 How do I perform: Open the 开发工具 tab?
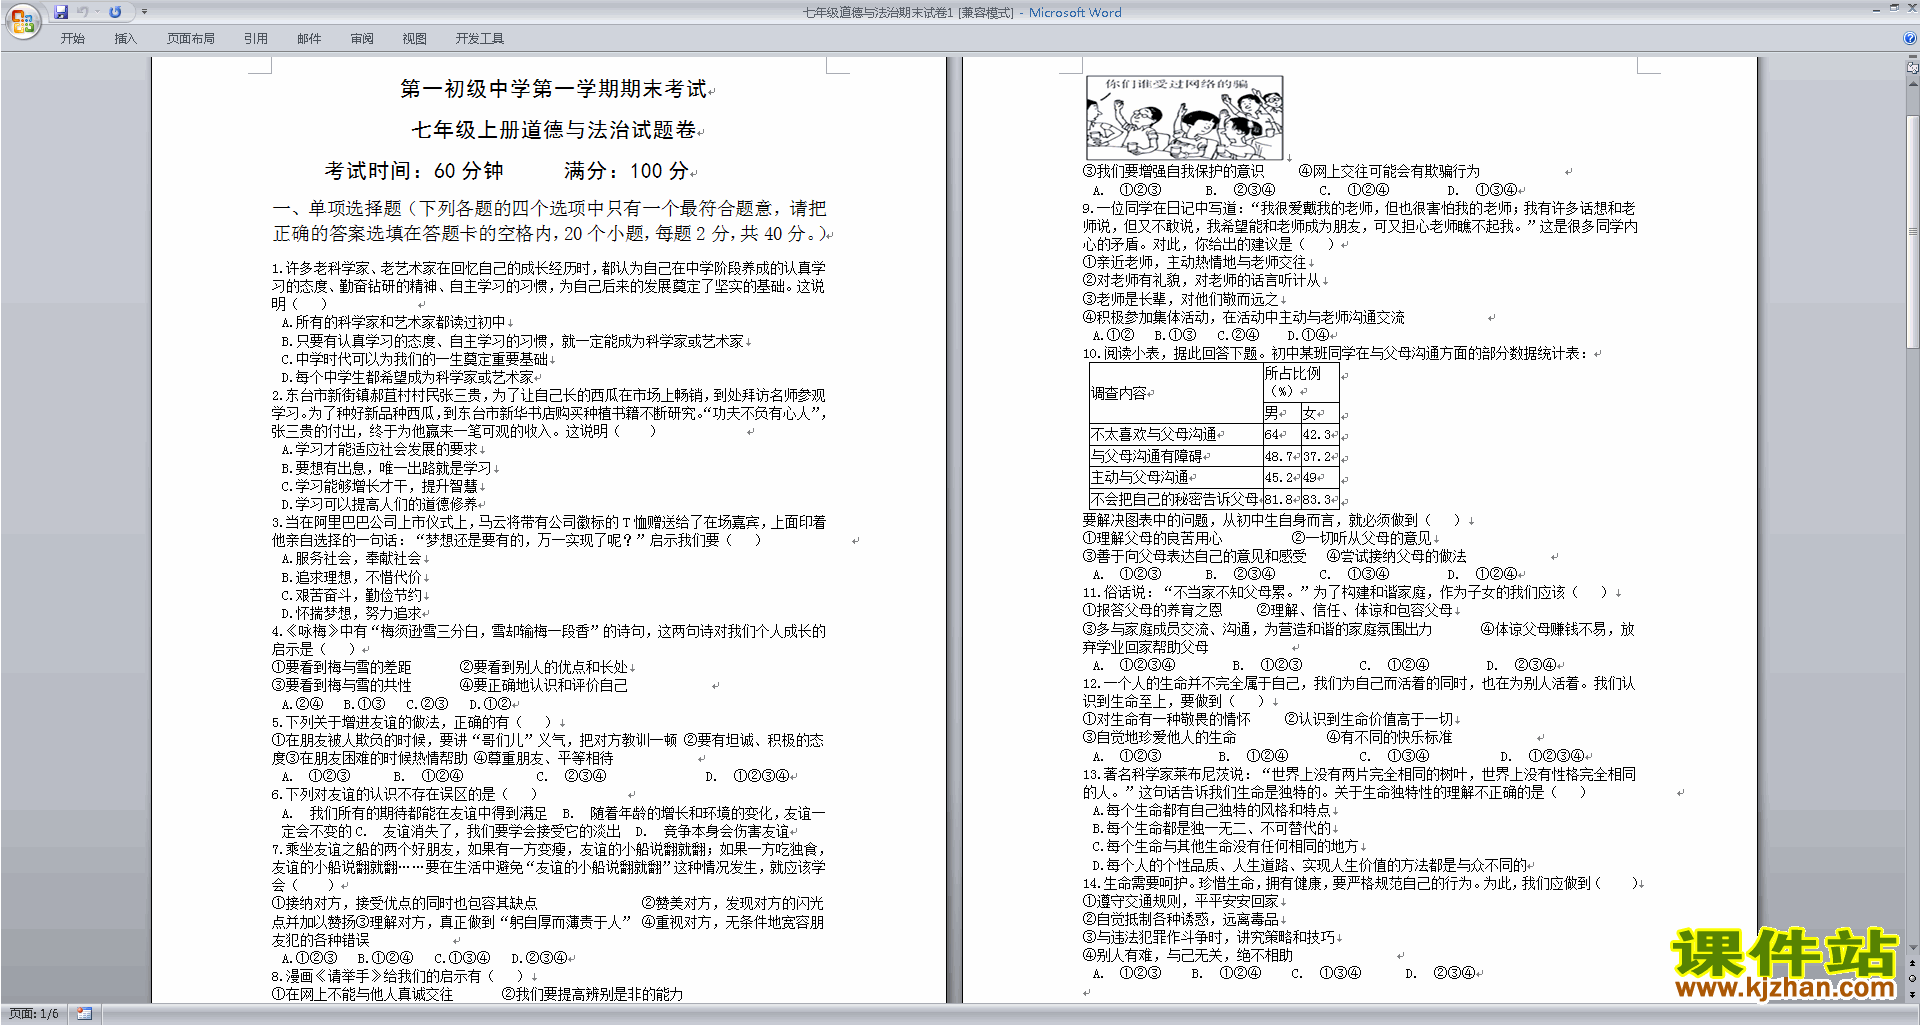pos(480,39)
